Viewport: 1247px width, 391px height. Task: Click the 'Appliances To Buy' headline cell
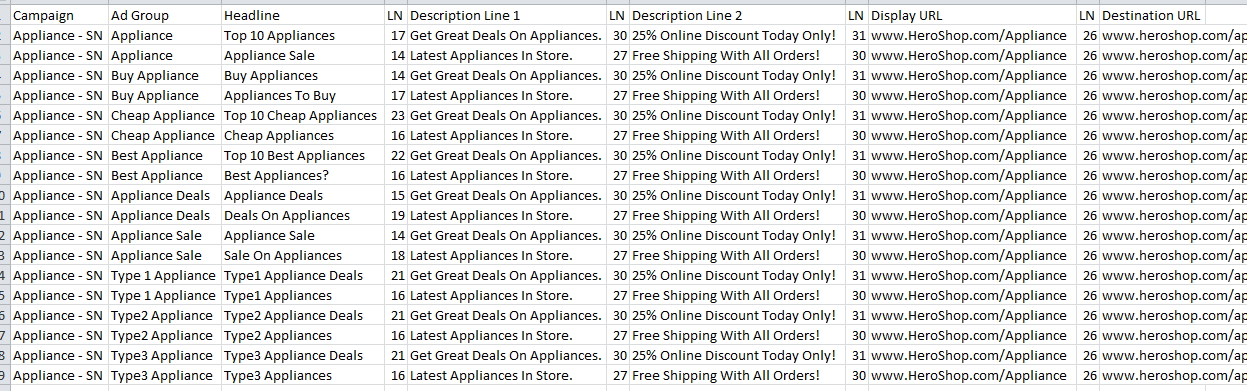(302, 96)
